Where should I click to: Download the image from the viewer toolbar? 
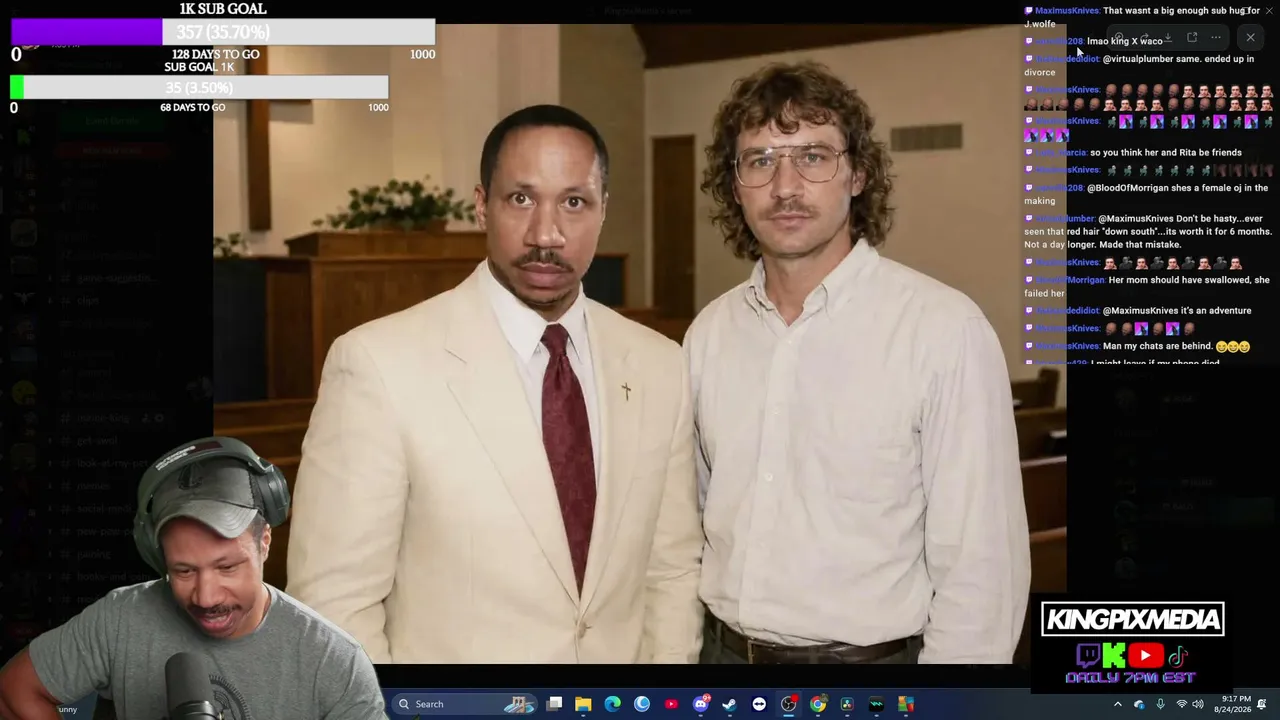[1167, 38]
